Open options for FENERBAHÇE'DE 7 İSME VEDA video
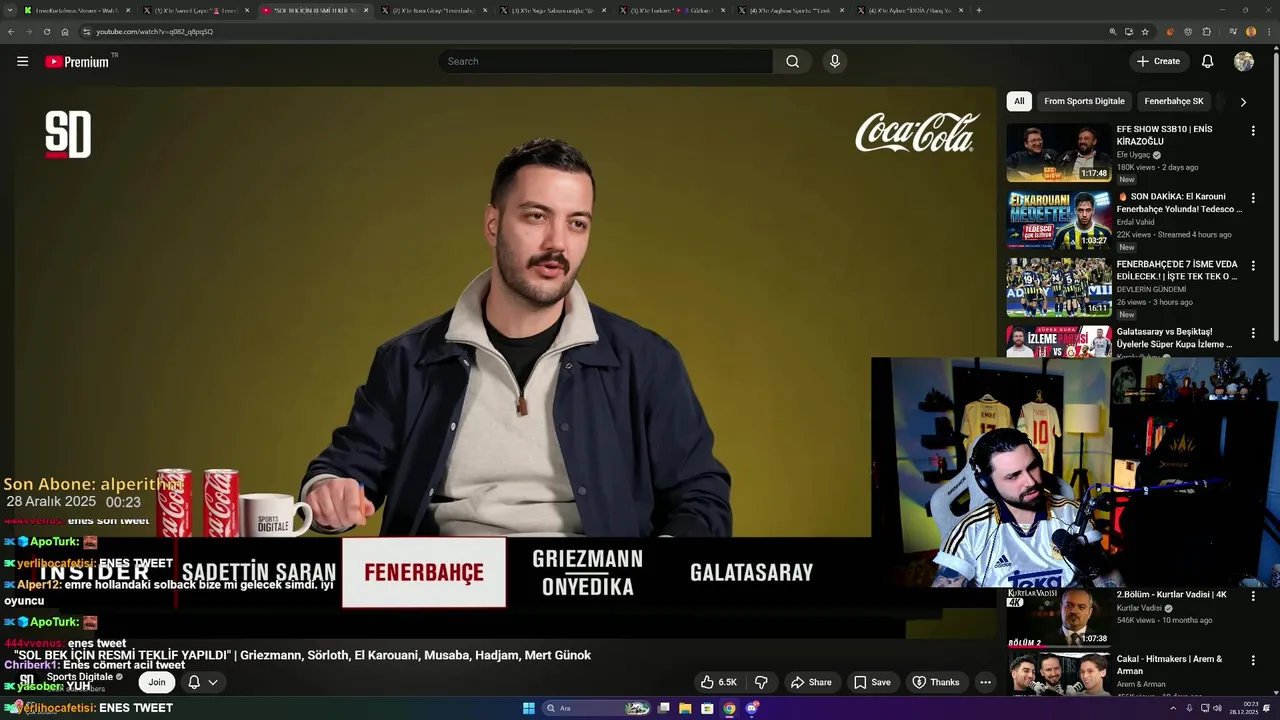Viewport: 1280px width, 720px height. (x=1253, y=266)
